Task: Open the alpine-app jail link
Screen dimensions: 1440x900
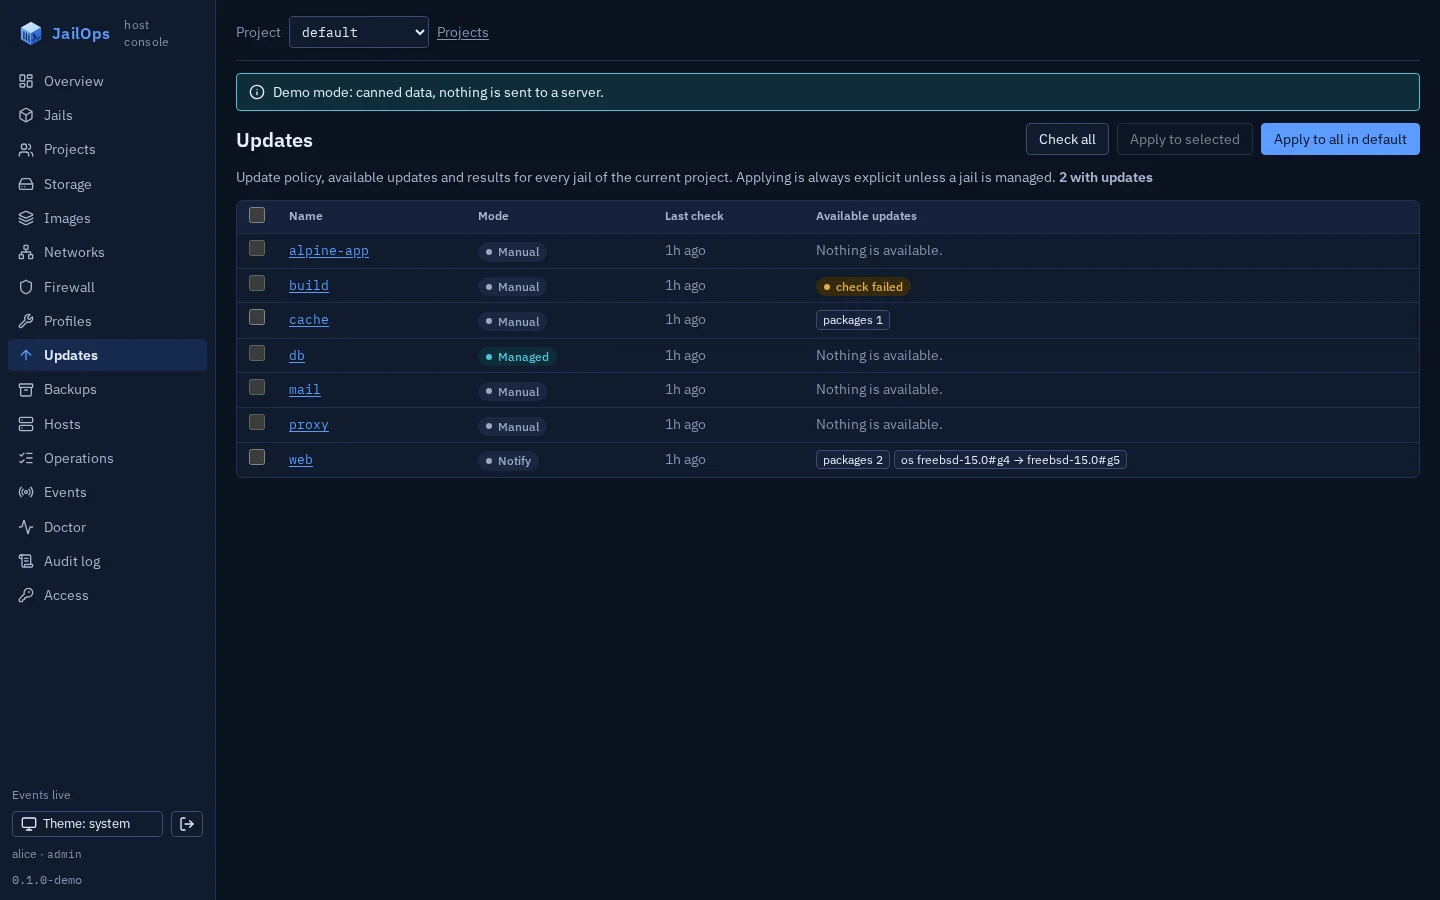Action: (329, 251)
